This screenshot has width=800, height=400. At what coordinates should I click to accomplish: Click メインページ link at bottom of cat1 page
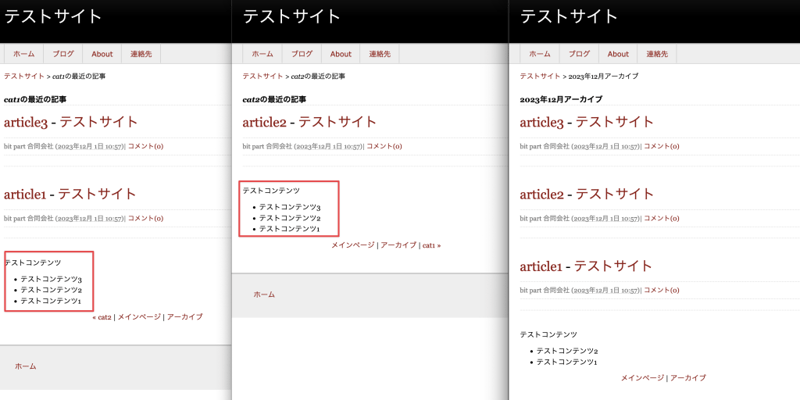[x=139, y=317]
